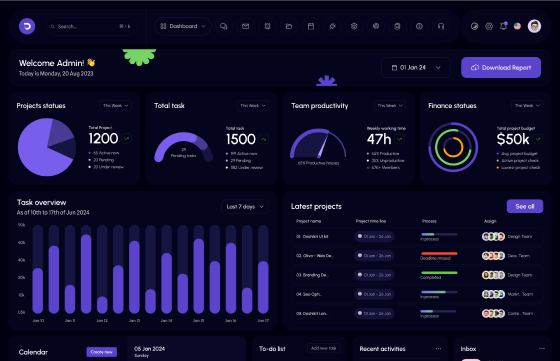560x361 pixels.
Task: Click Download Report button
Action: 501,67
